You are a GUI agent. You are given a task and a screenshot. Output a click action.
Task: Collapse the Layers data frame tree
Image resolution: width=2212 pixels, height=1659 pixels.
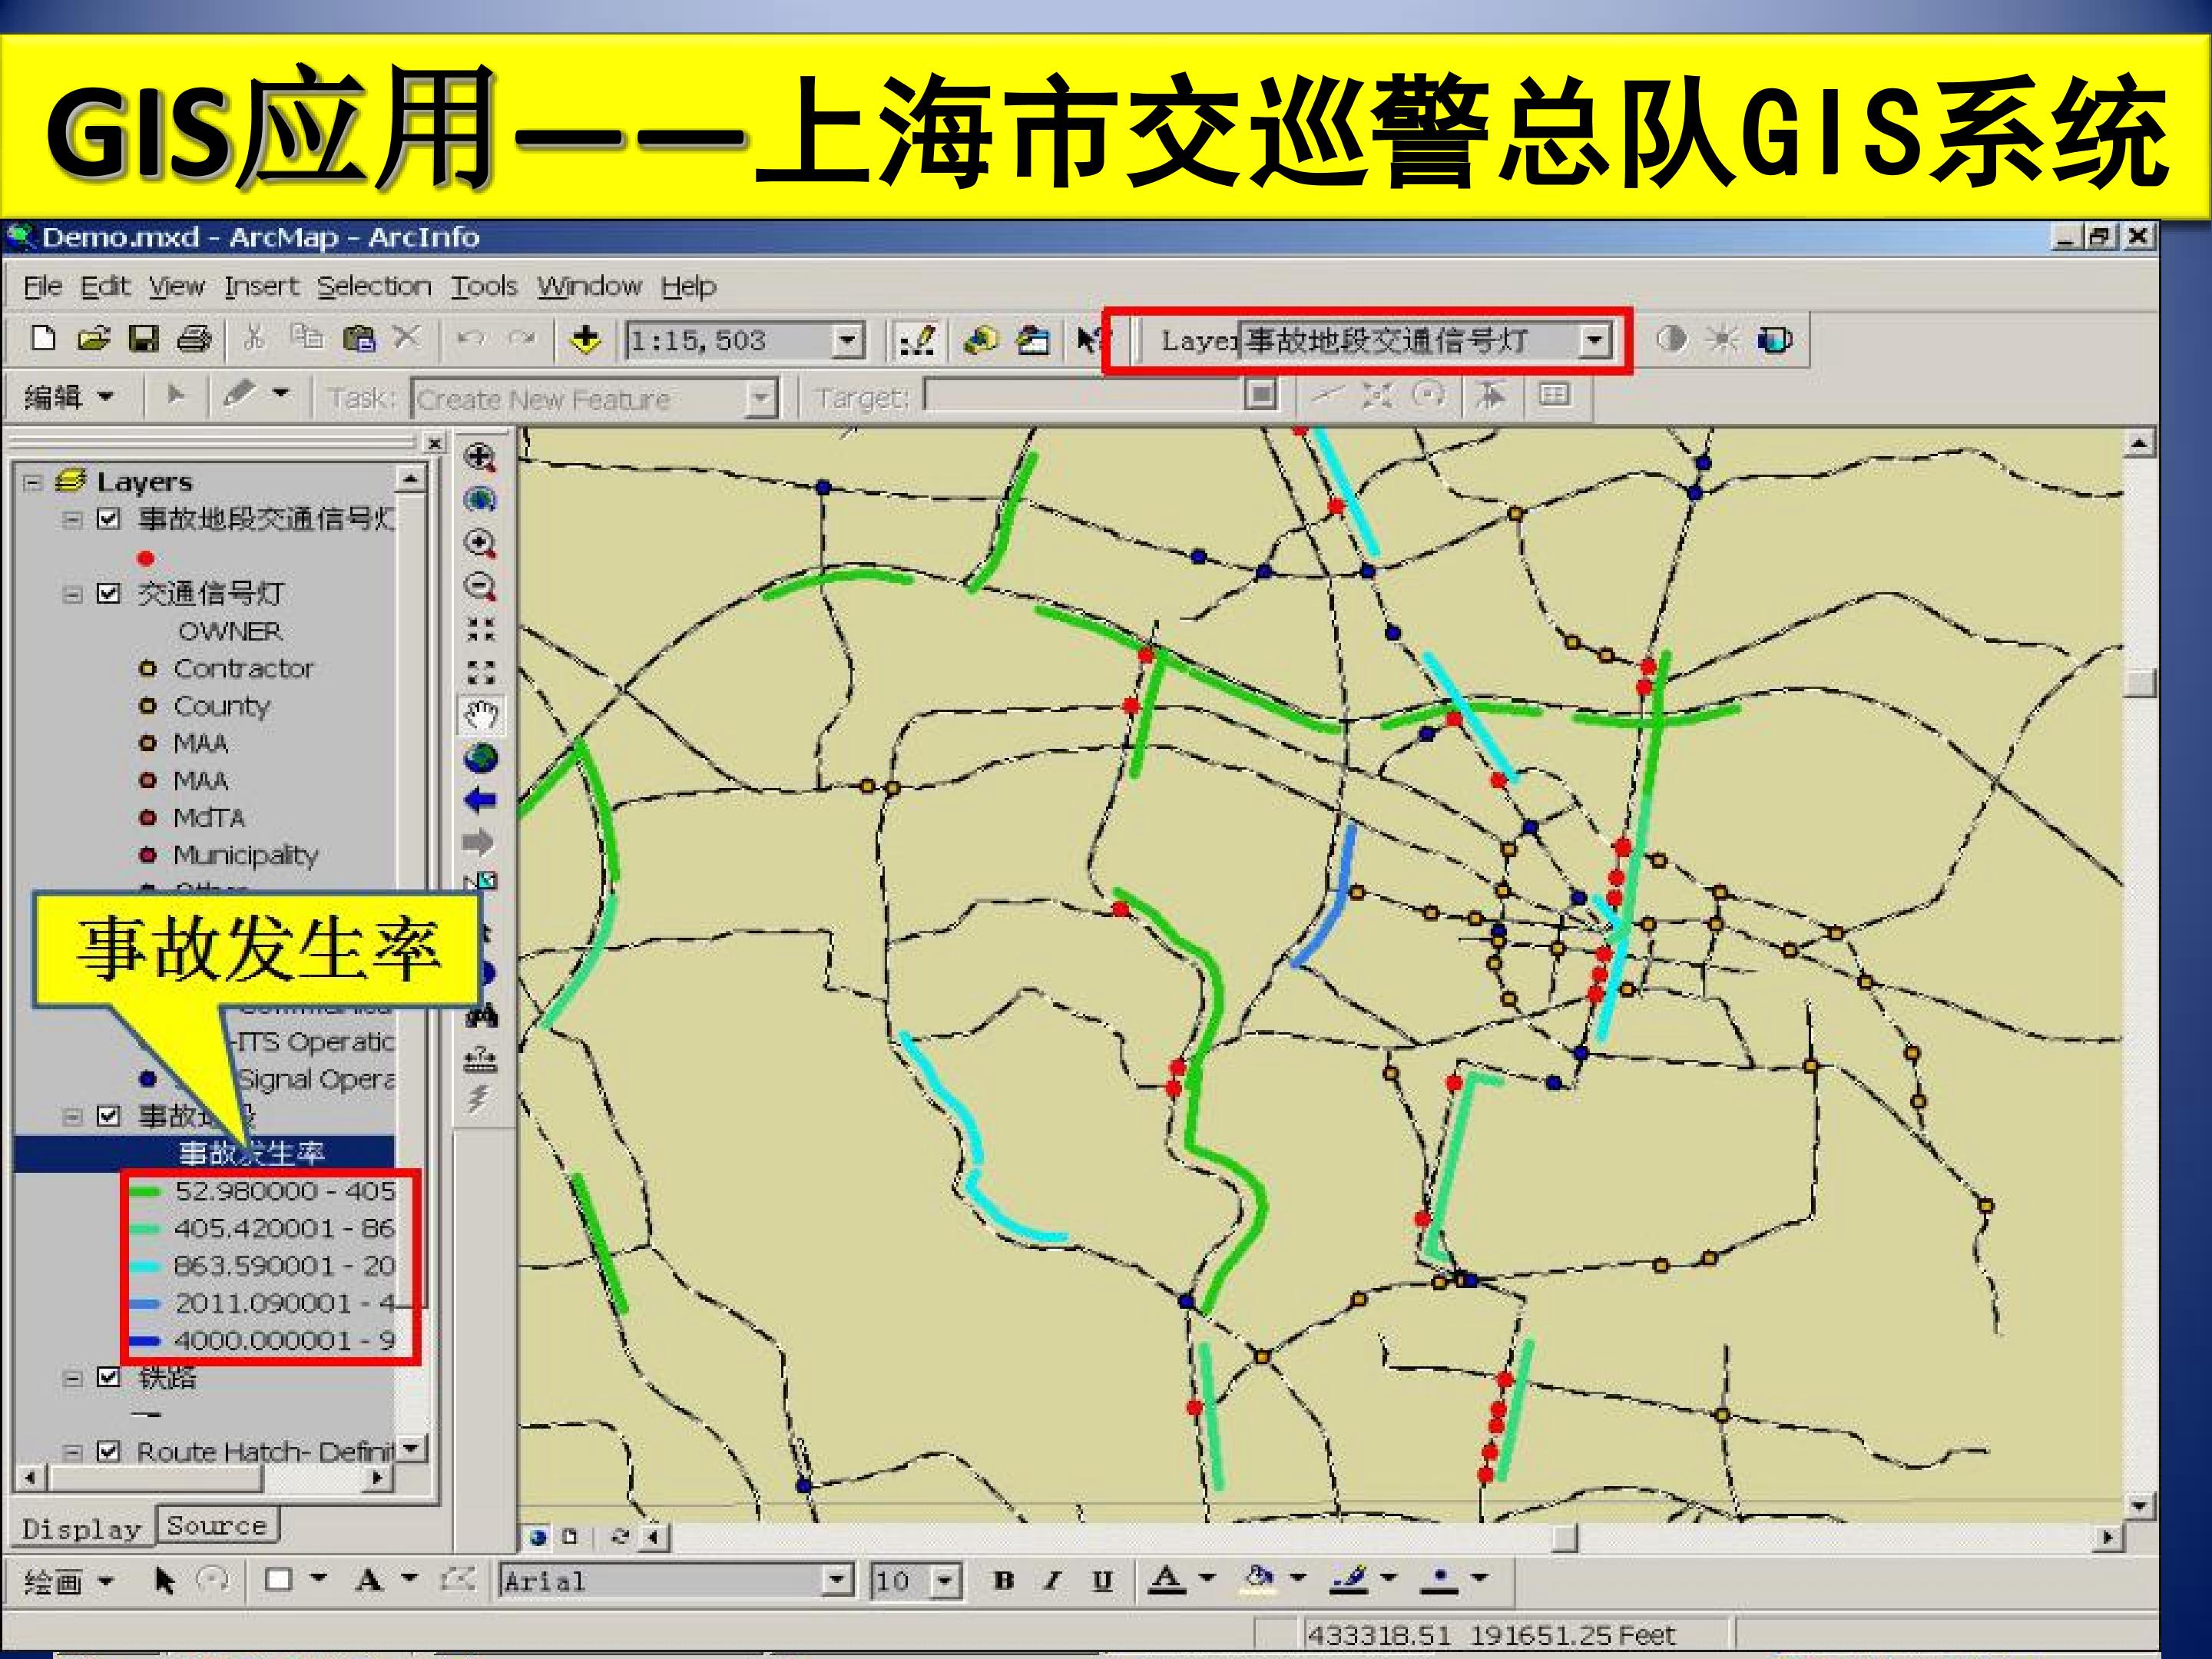coord(33,482)
